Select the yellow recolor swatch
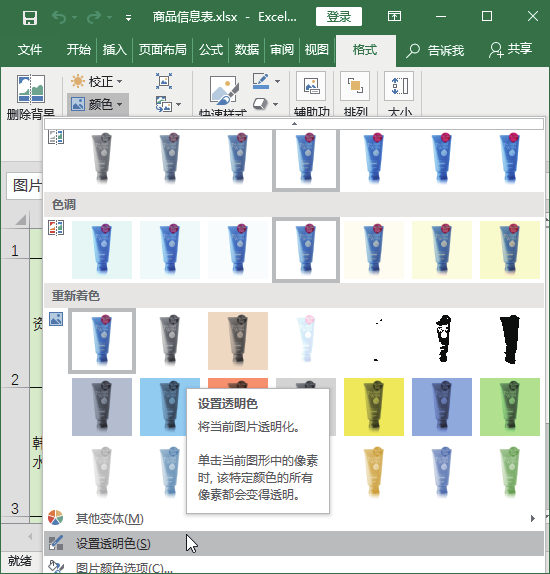550x574 pixels. tap(374, 407)
